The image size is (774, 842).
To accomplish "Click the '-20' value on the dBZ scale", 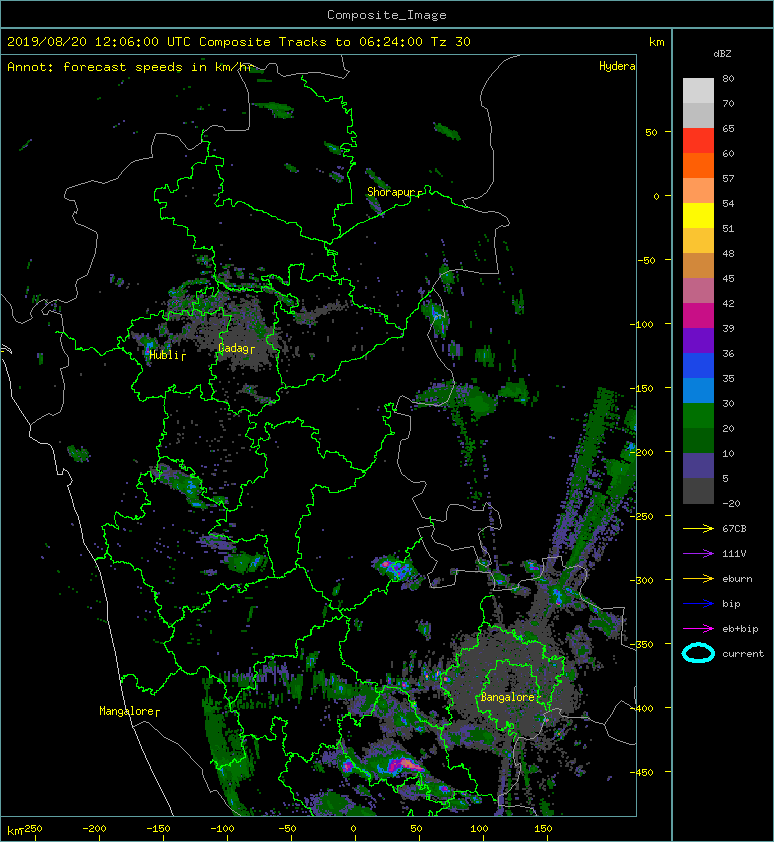I will (731, 504).
